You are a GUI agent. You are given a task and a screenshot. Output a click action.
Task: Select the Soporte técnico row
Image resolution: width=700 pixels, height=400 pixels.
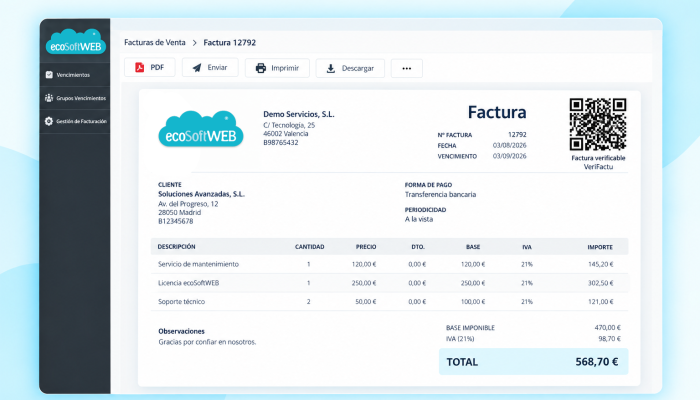point(389,302)
